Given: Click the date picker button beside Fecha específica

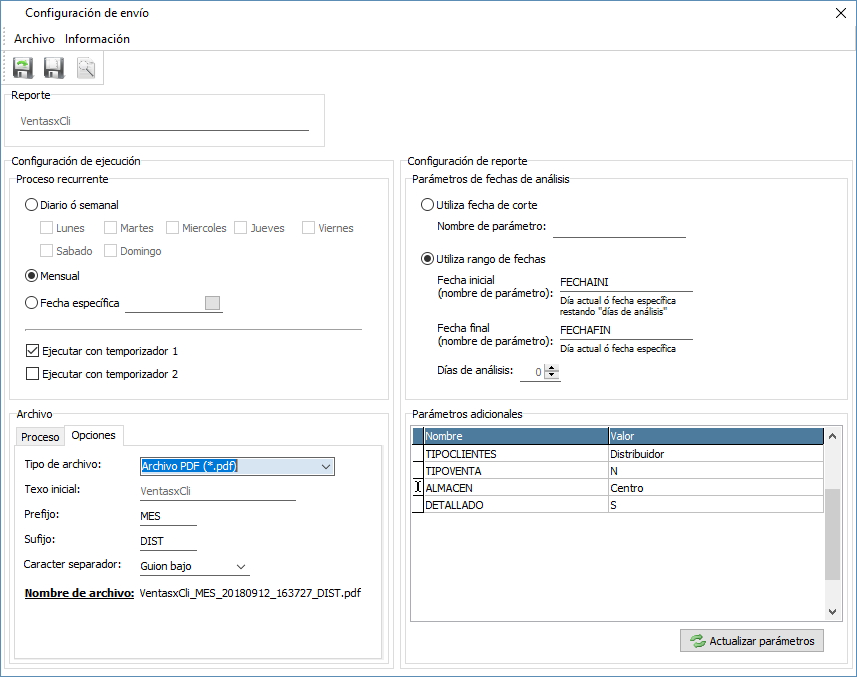Looking at the screenshot, I should 212,303.
